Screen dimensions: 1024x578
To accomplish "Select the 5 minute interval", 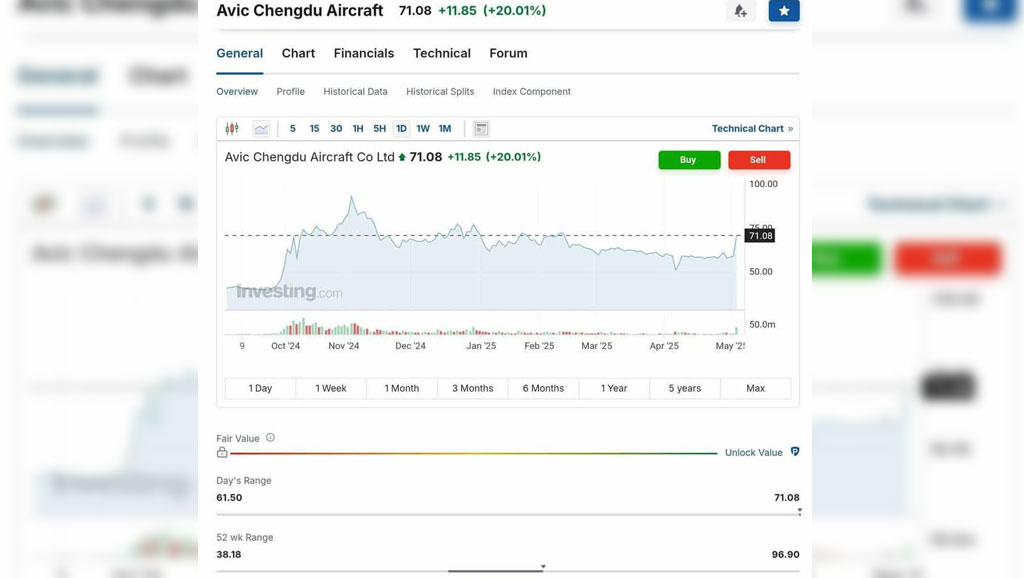I will (x=293, y=129).
